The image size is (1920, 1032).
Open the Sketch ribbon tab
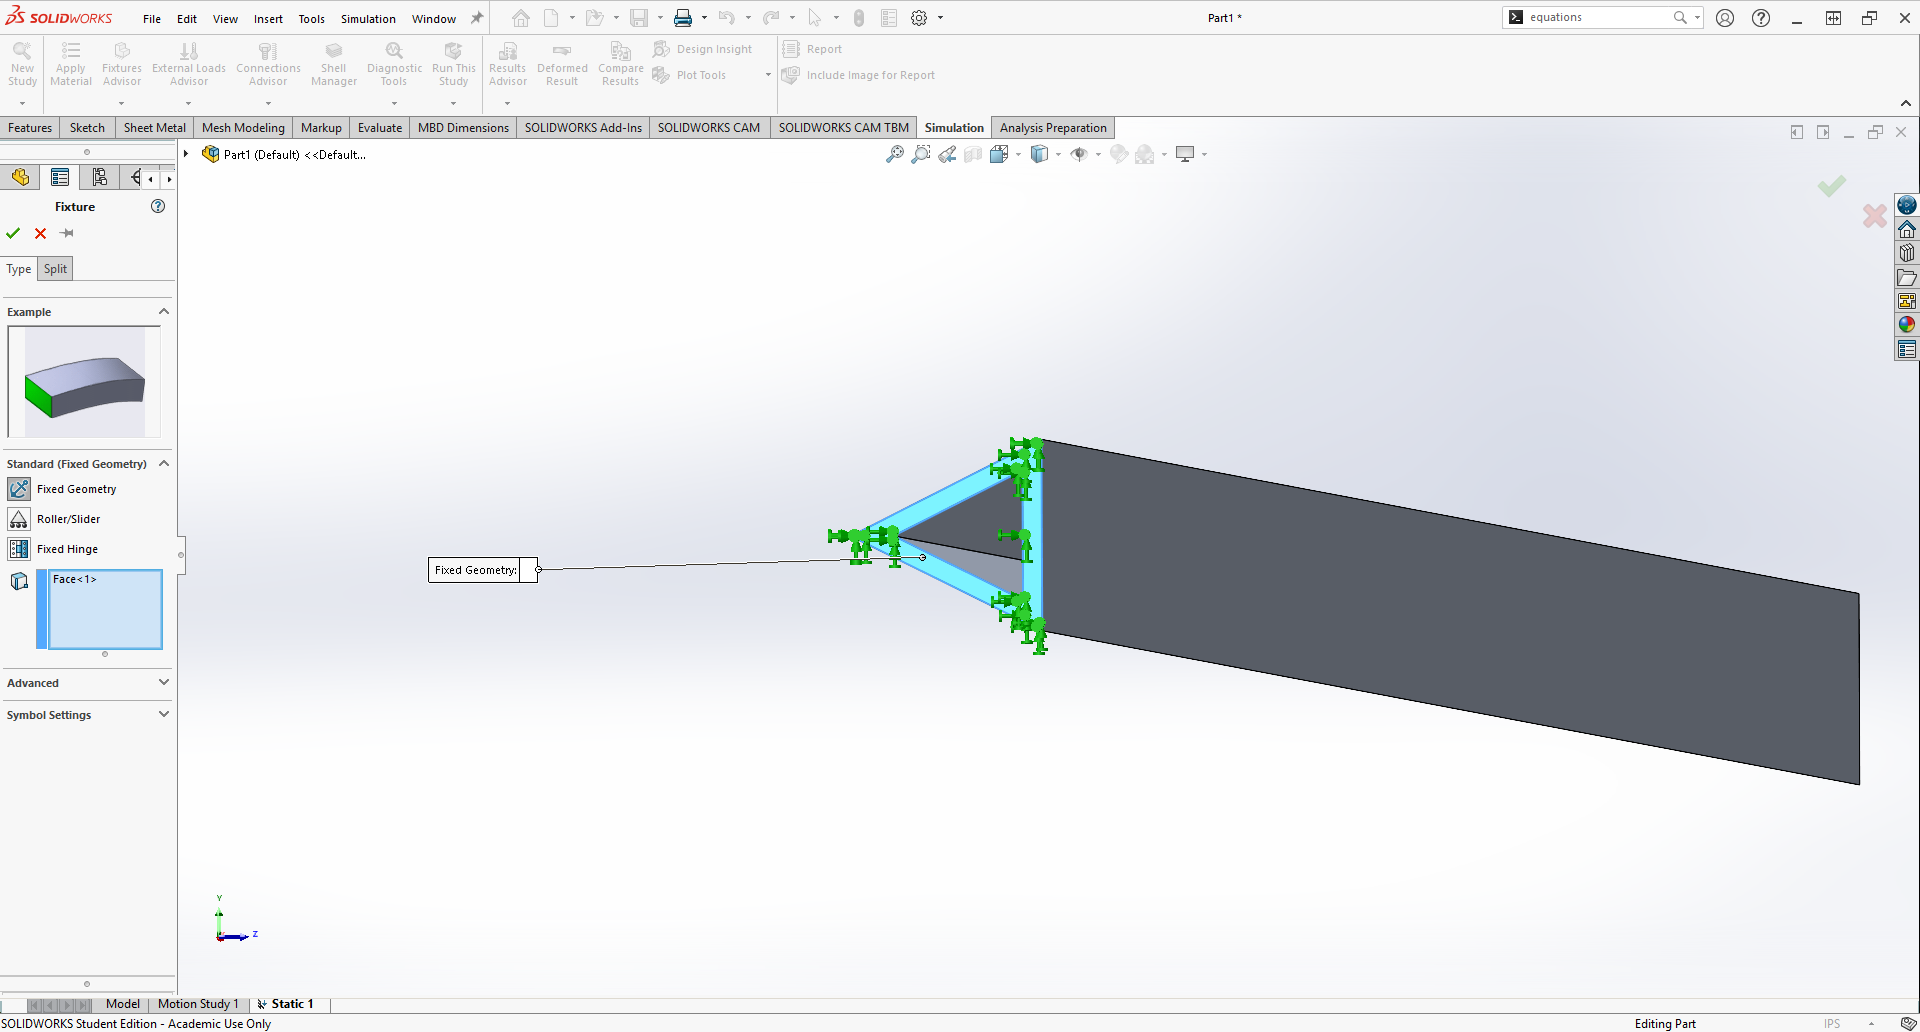coord(87,128)
